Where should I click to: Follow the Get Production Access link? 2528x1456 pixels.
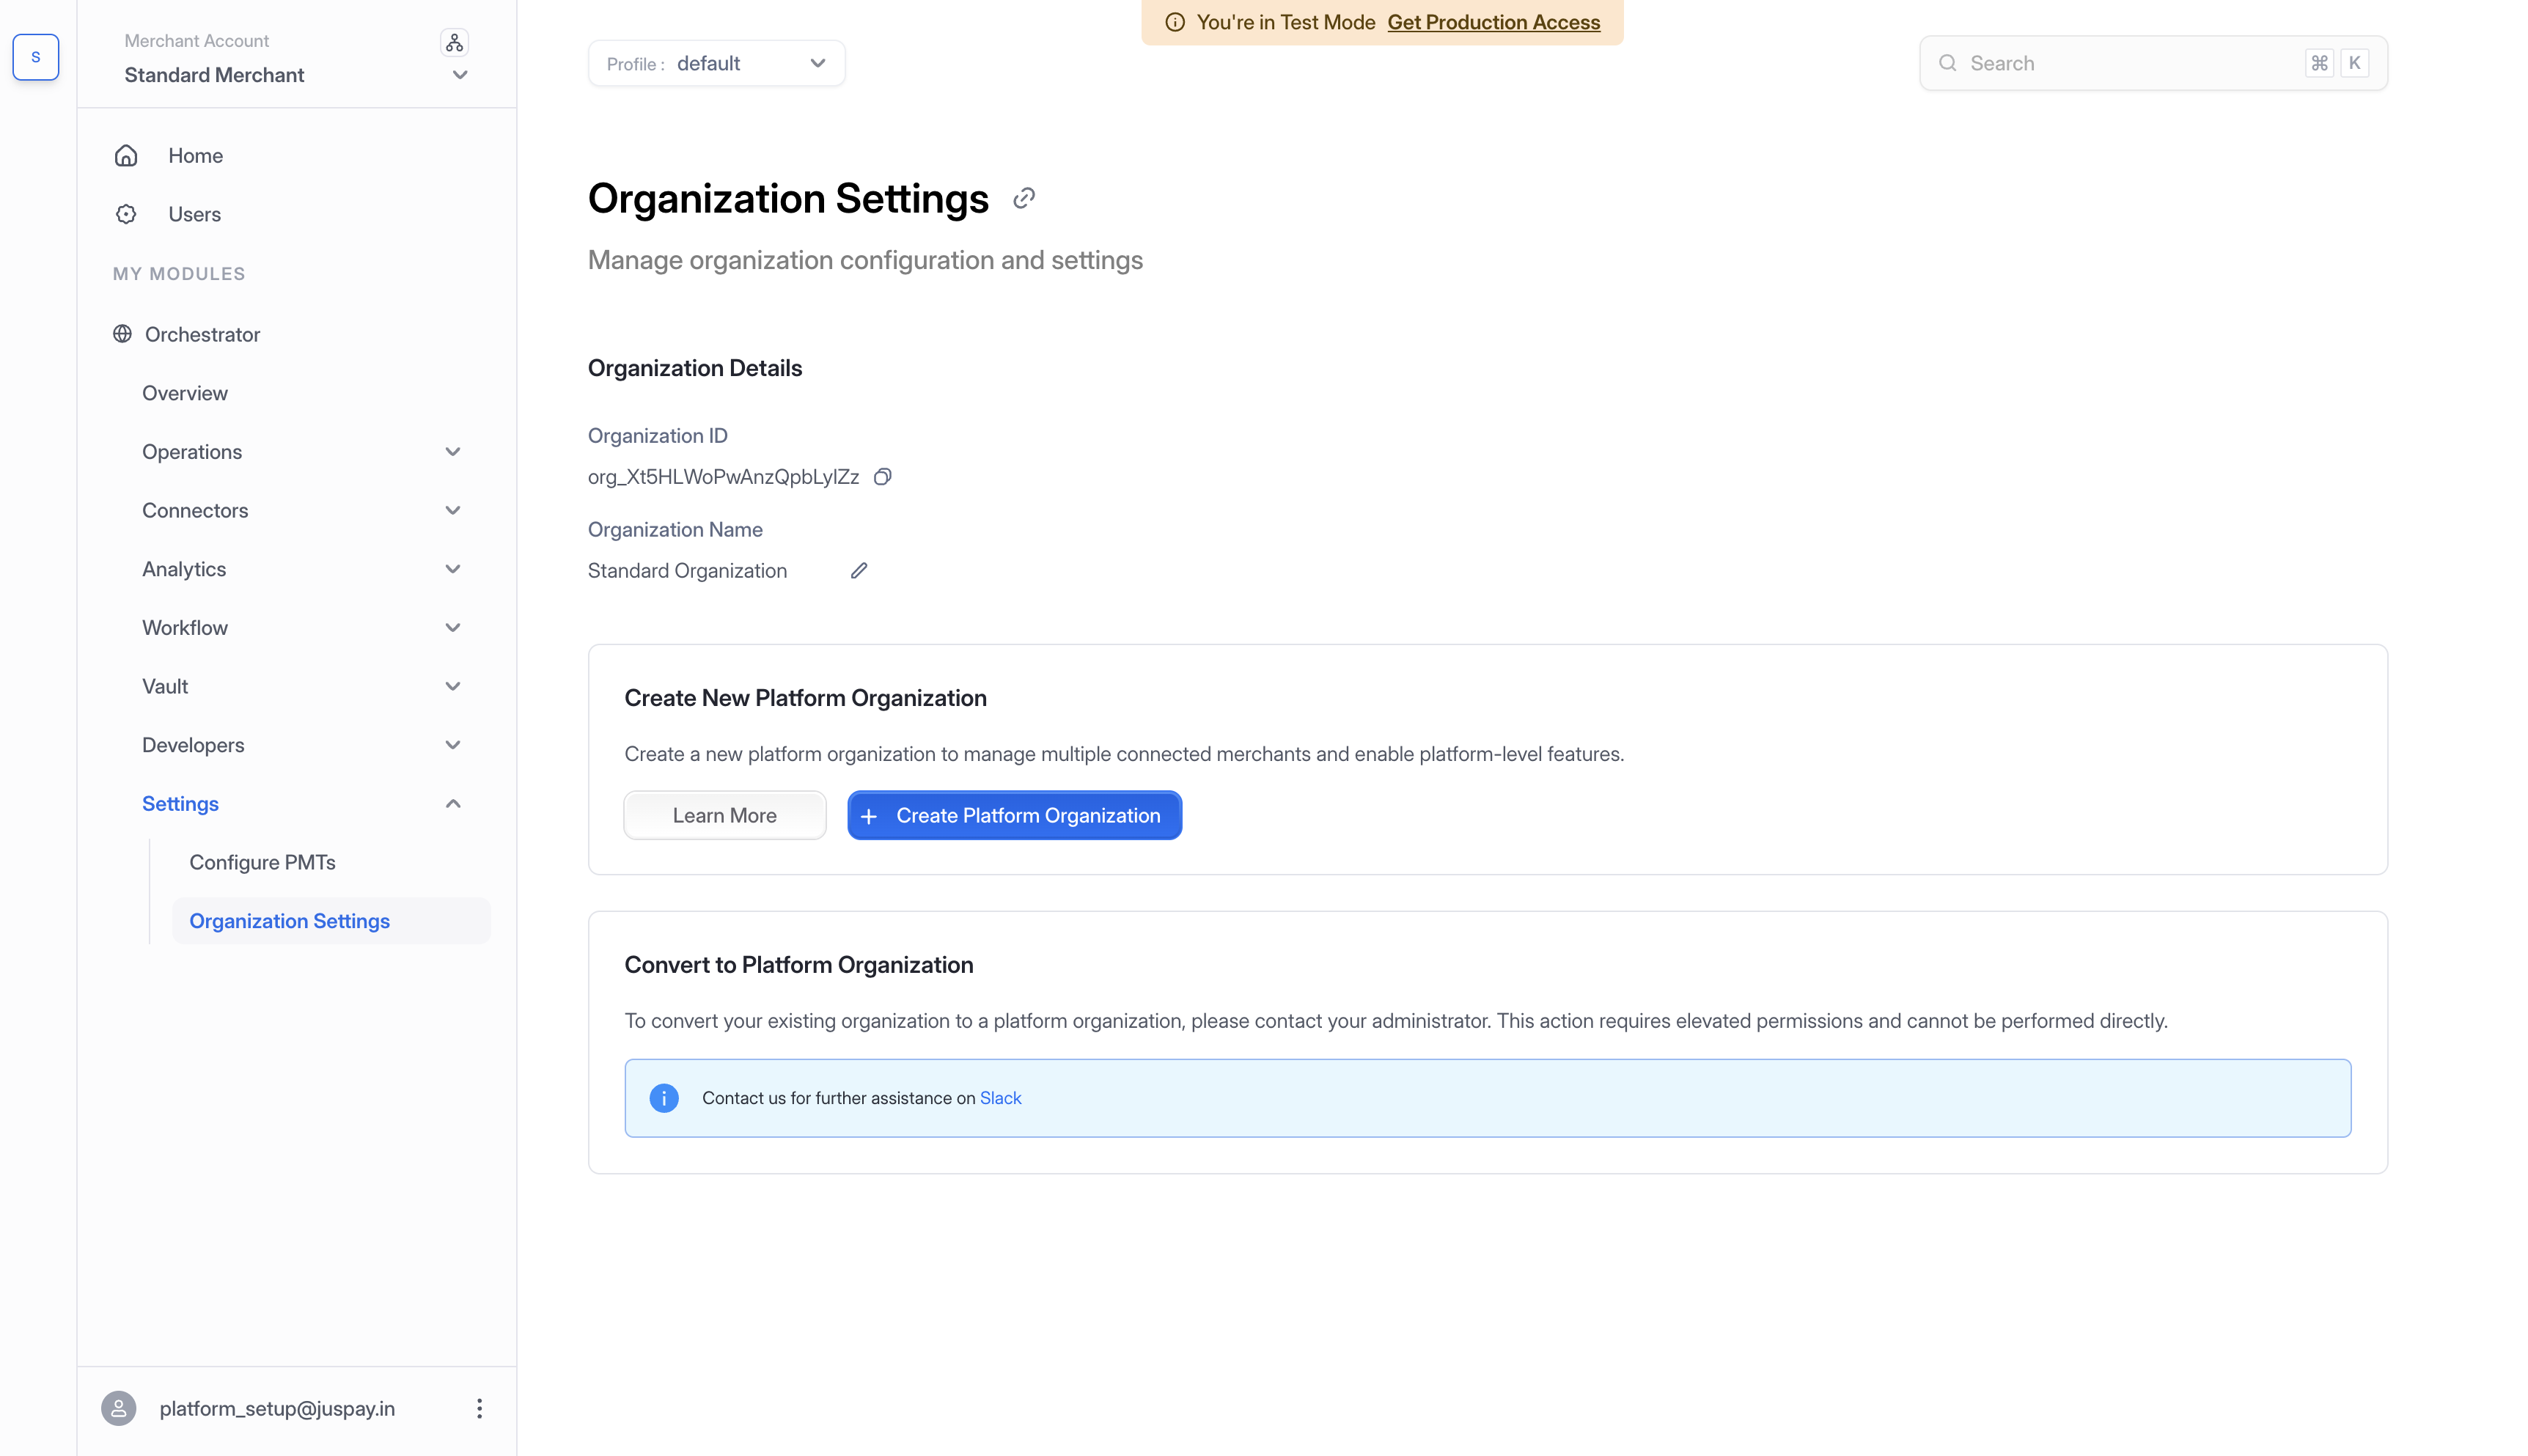[1493, 22]
